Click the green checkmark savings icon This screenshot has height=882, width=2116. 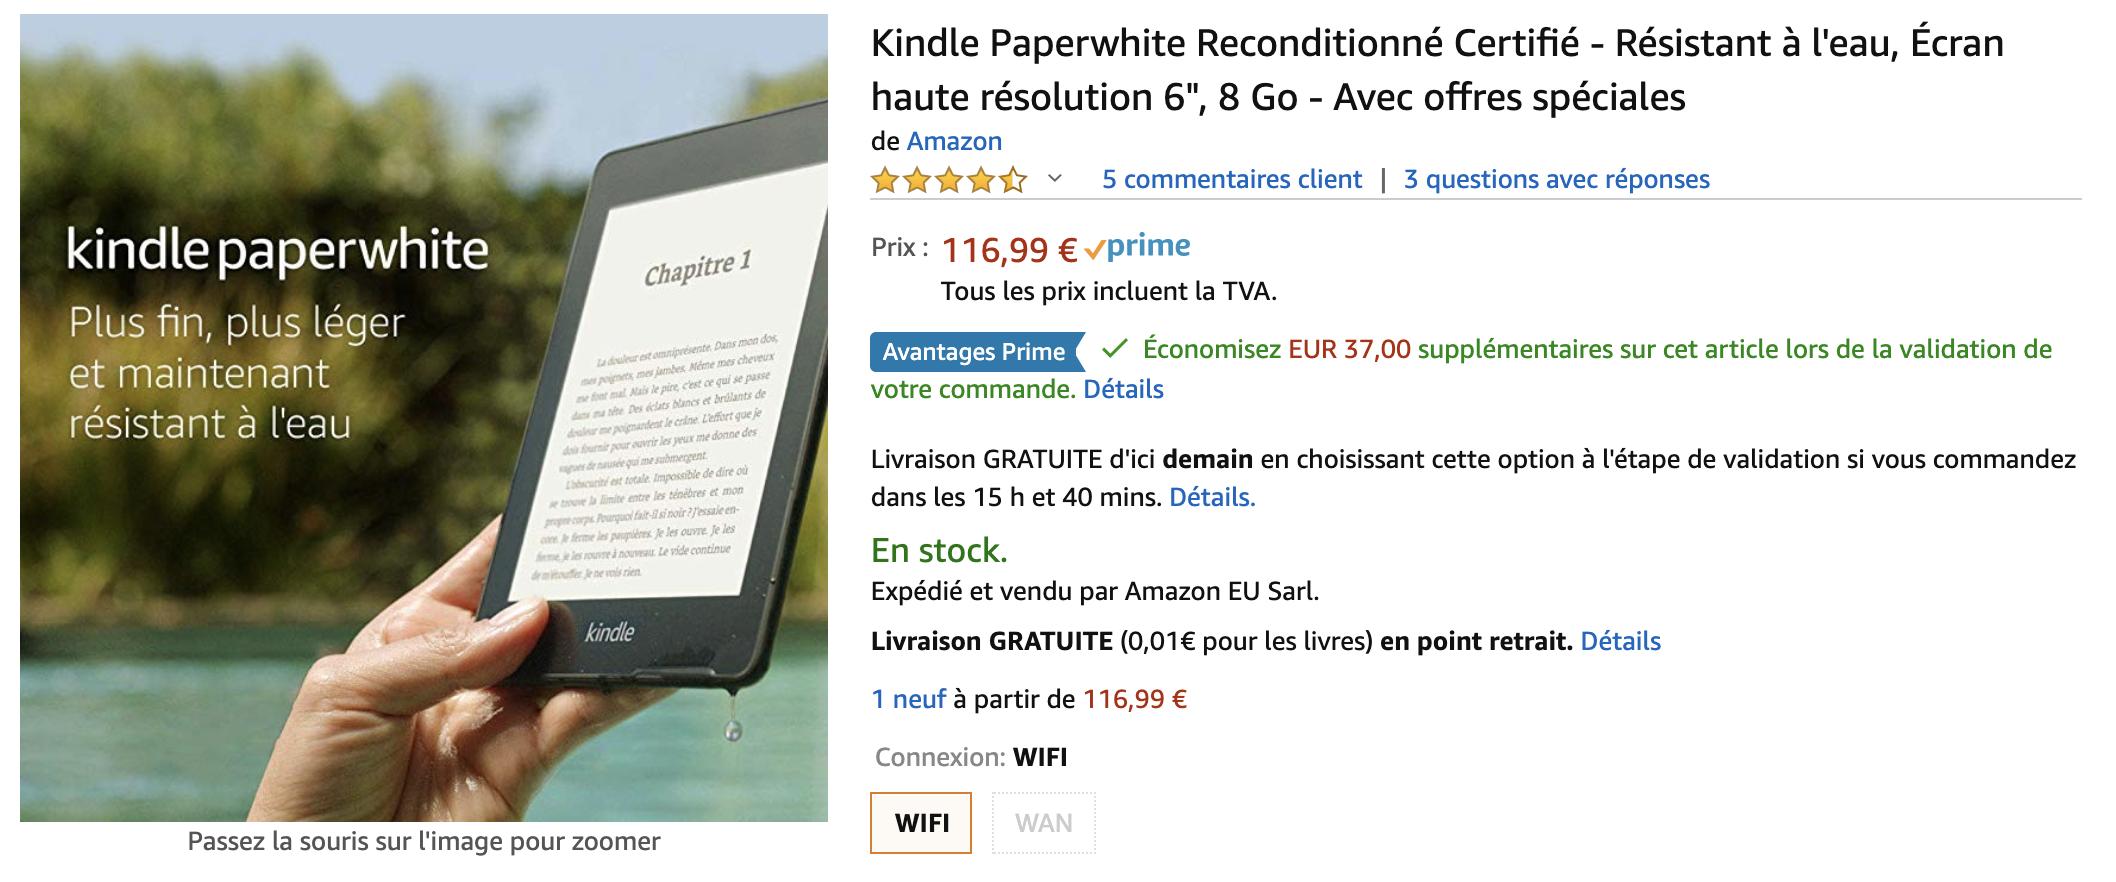pos(1114,349)
